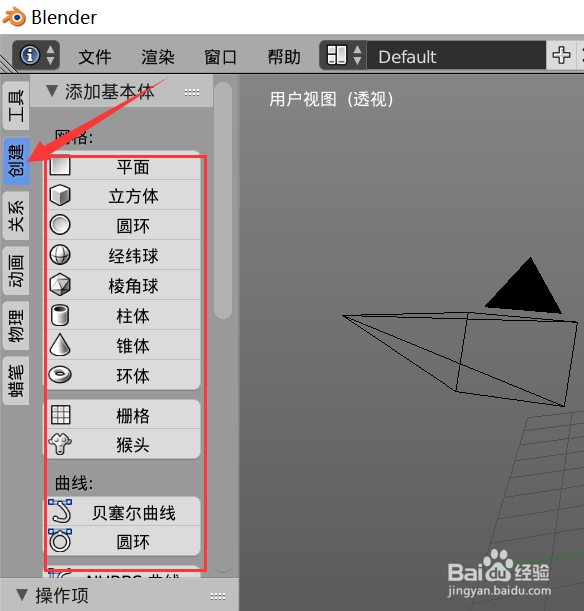The height and width of the screenshot is (611, 584).
Task: Add a 环体 mesh primitive
Action: coord(123,375)
